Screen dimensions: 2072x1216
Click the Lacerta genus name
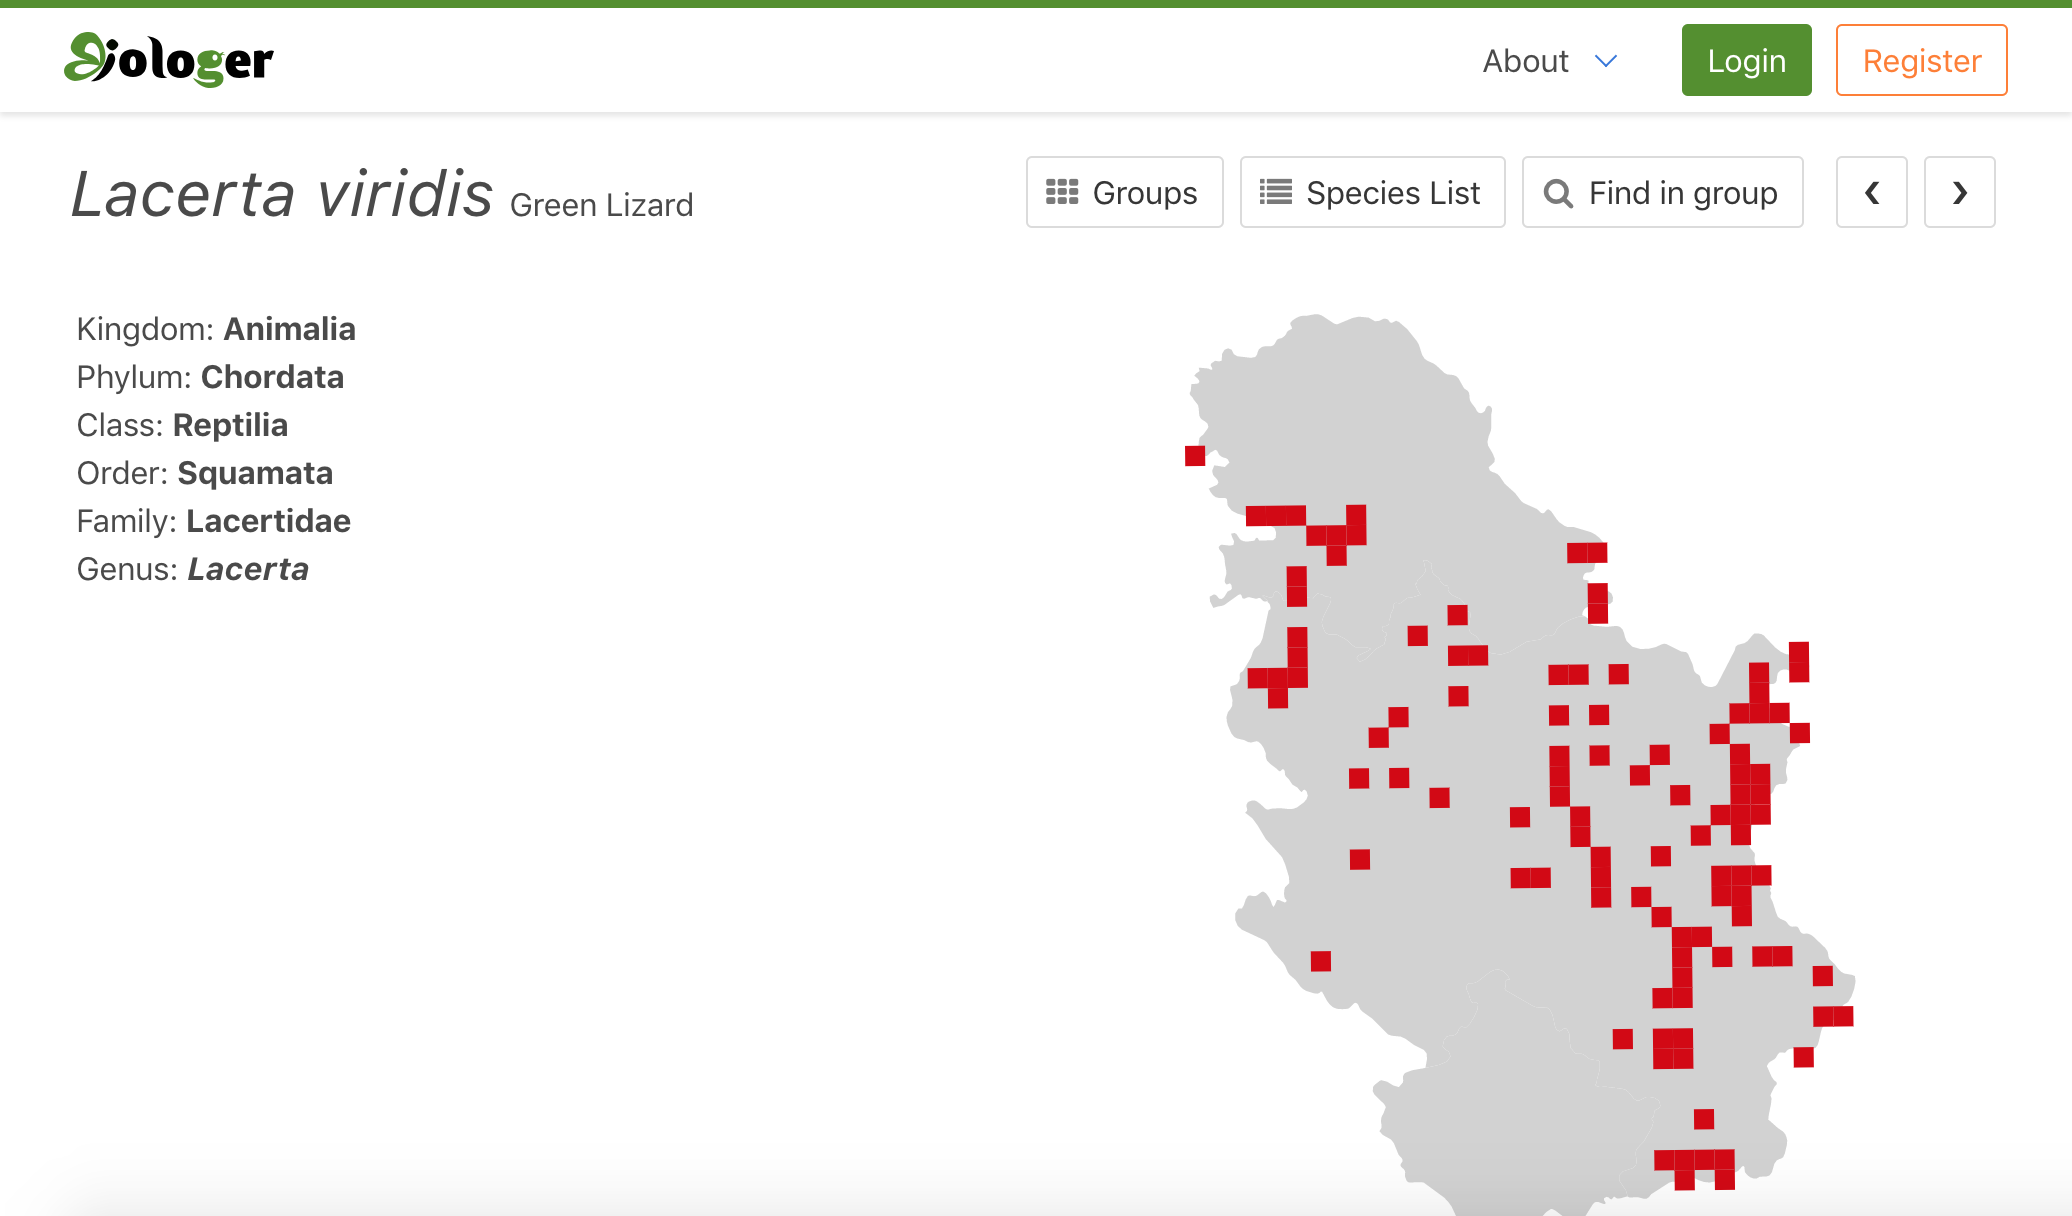point(248,569)
